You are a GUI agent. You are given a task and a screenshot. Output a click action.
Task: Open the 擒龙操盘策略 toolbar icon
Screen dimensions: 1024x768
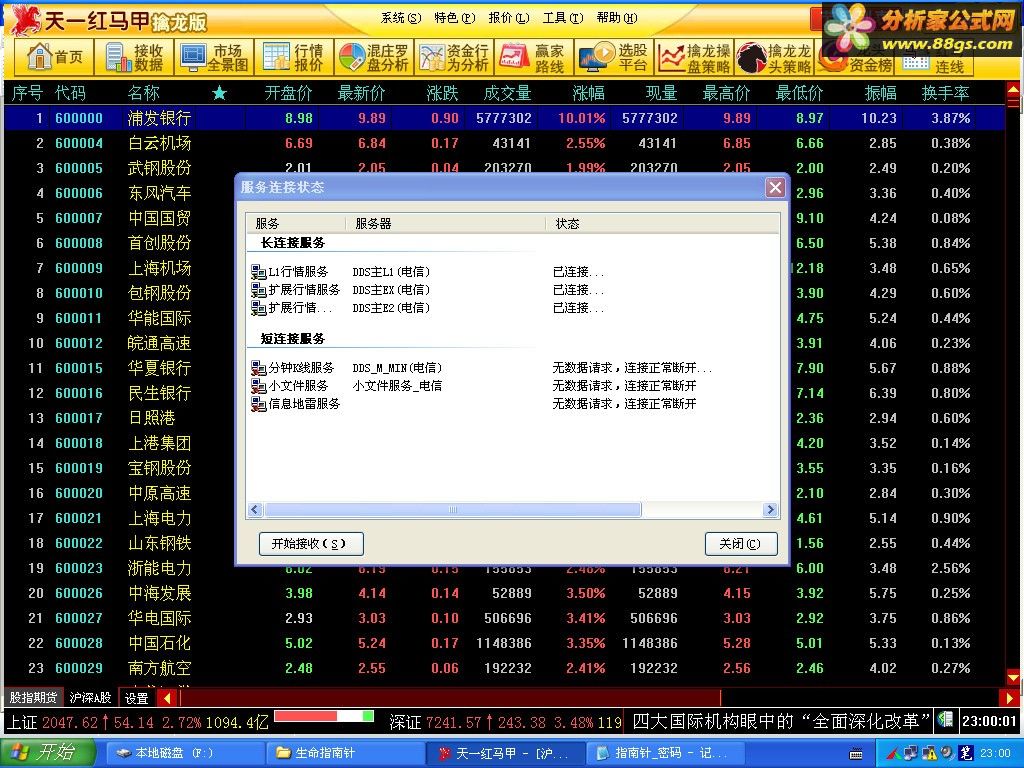tap(694, 57)
